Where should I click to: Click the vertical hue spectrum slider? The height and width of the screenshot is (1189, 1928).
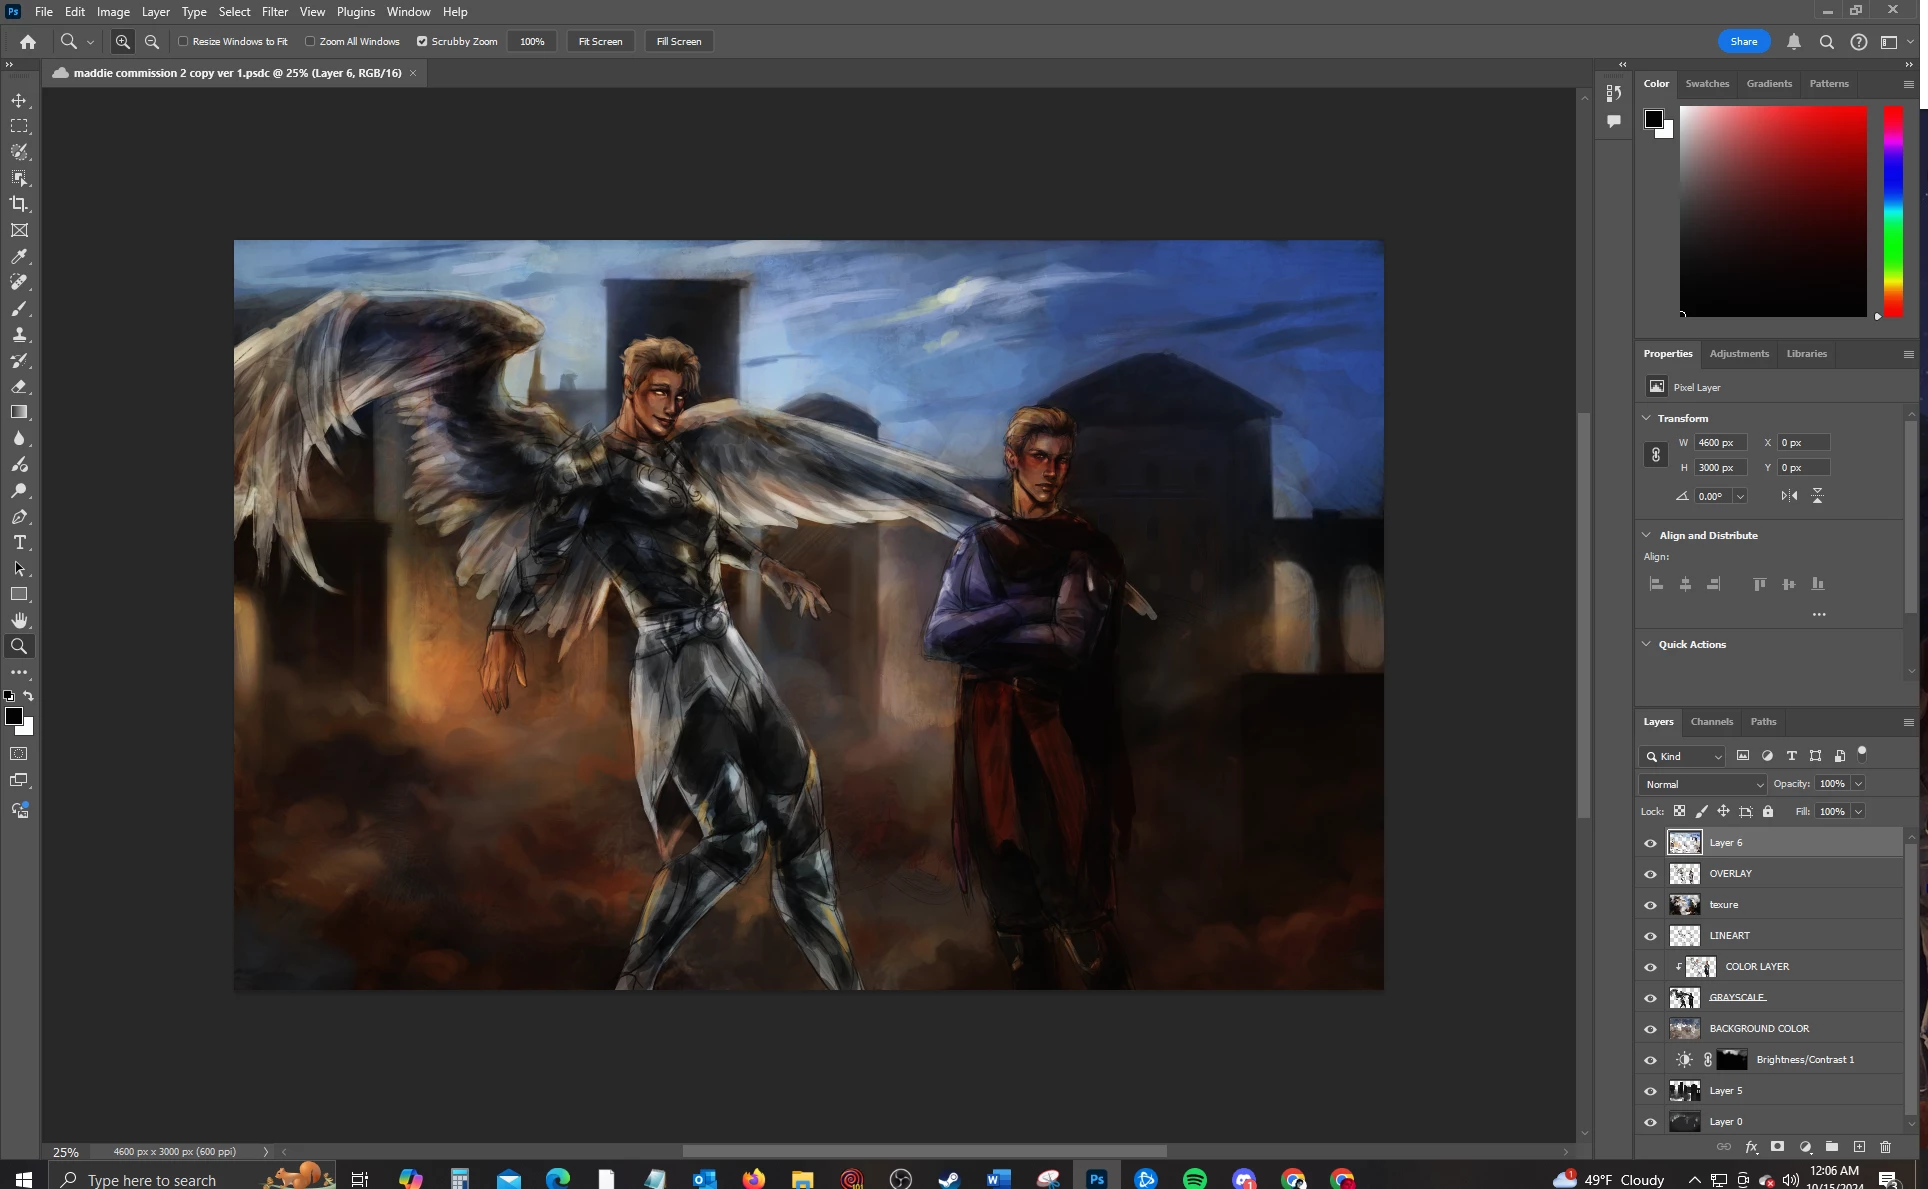[x=1892, y=211]
